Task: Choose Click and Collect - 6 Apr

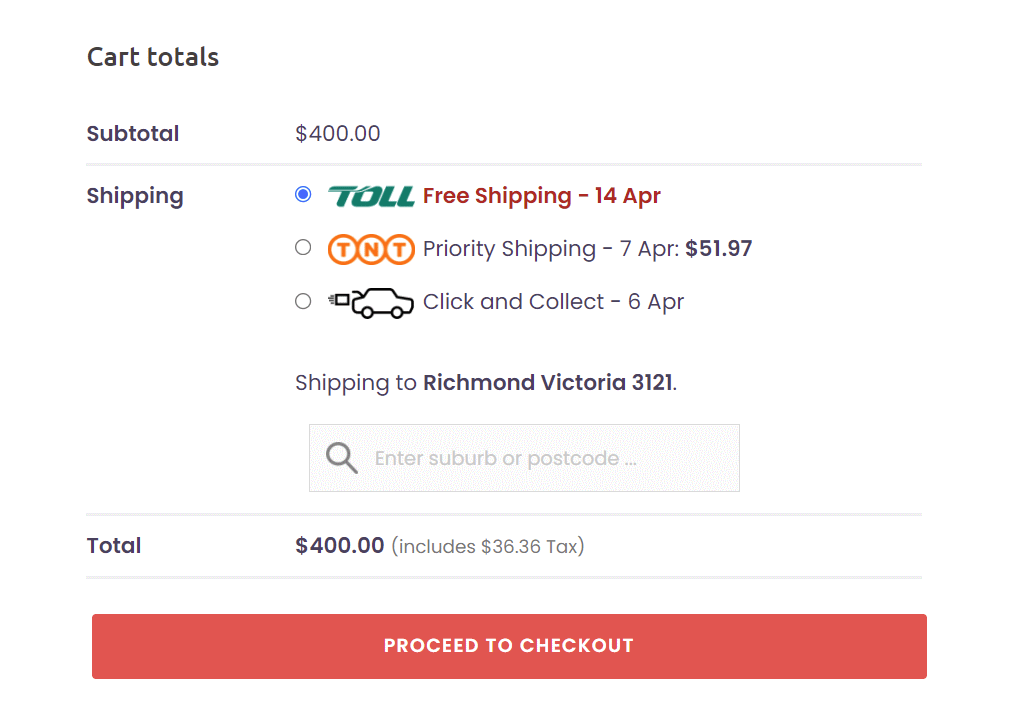Action: [553, 301]
